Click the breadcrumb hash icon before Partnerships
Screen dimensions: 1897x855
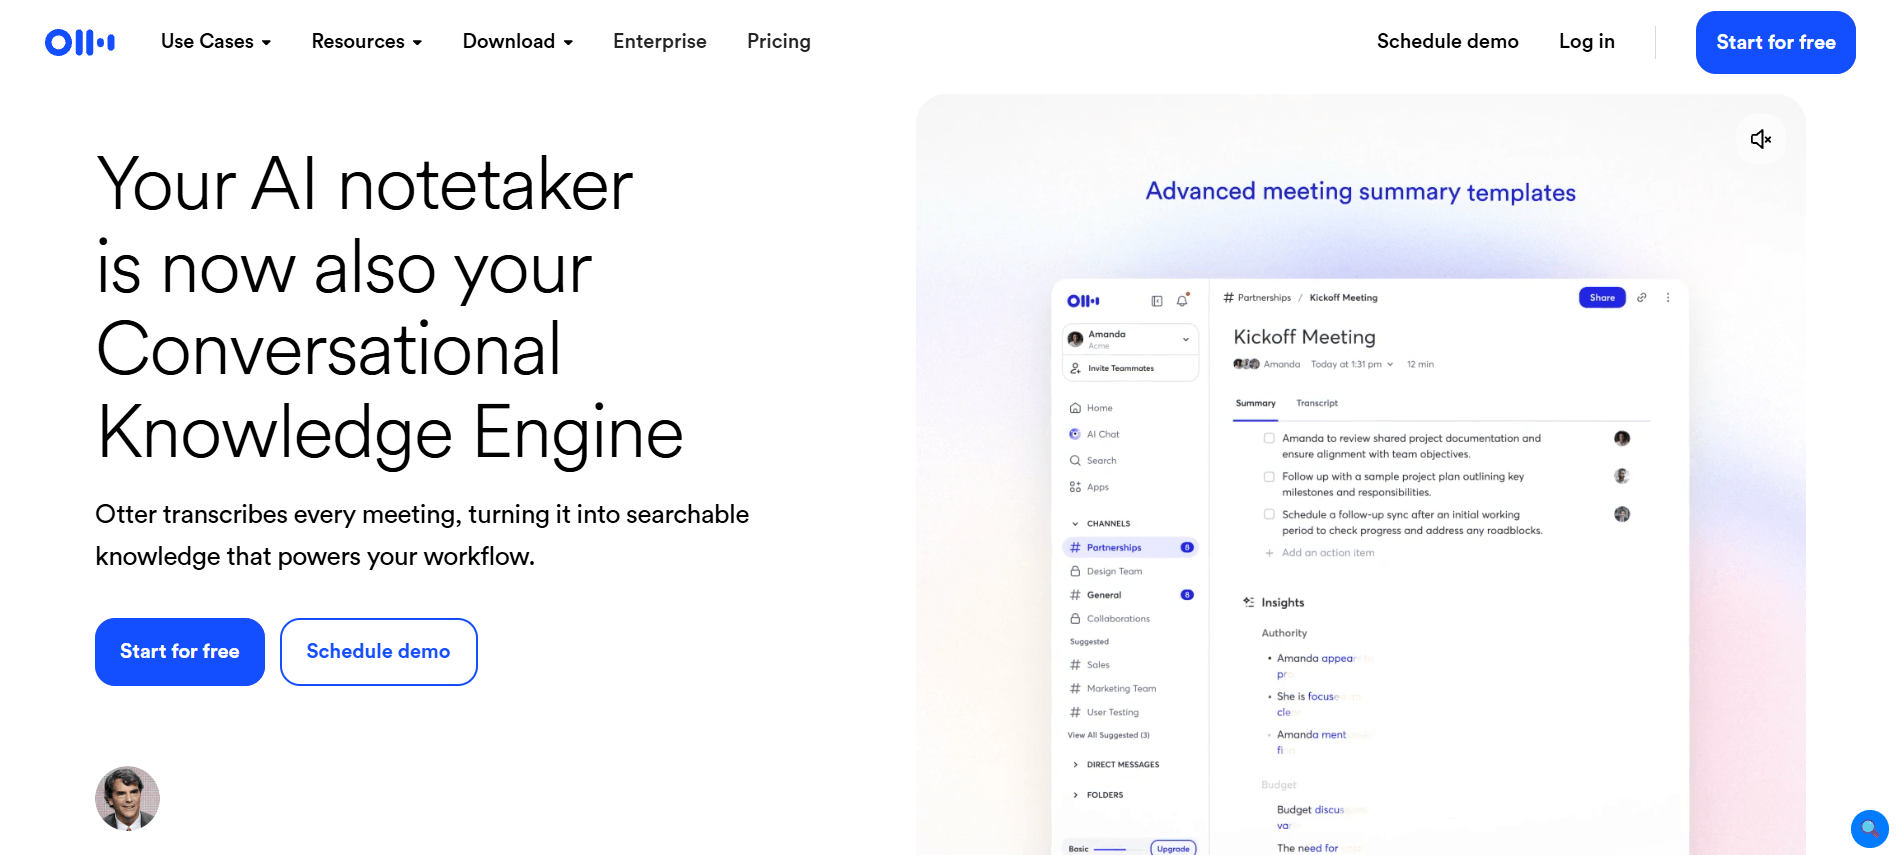click(1228, 297)
